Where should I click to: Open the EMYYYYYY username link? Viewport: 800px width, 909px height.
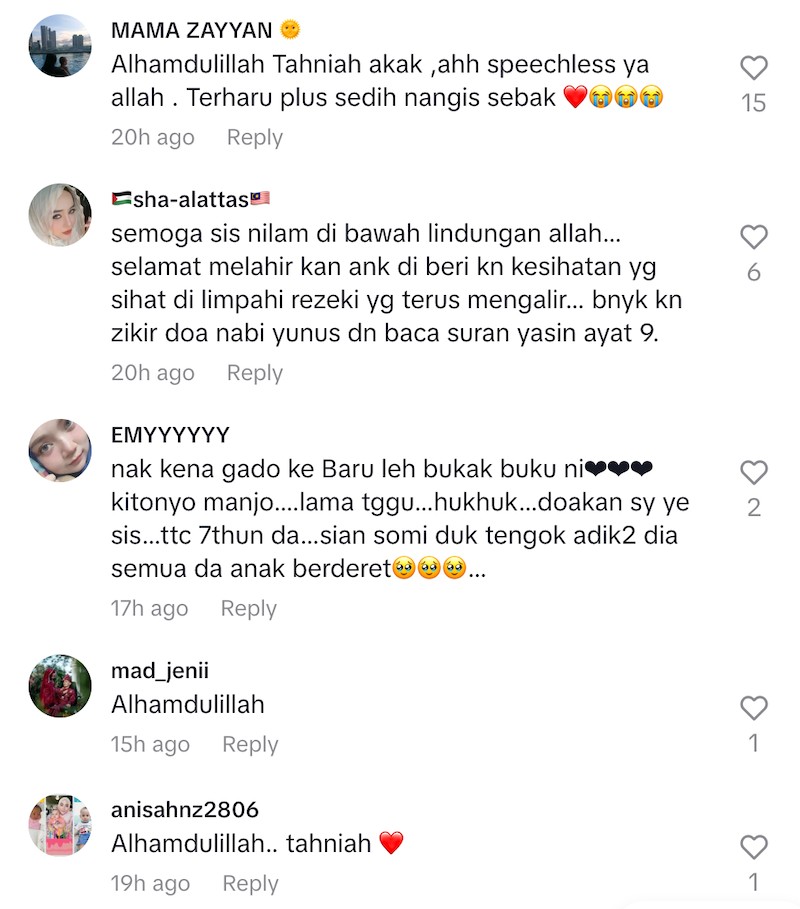coord(170,435)
